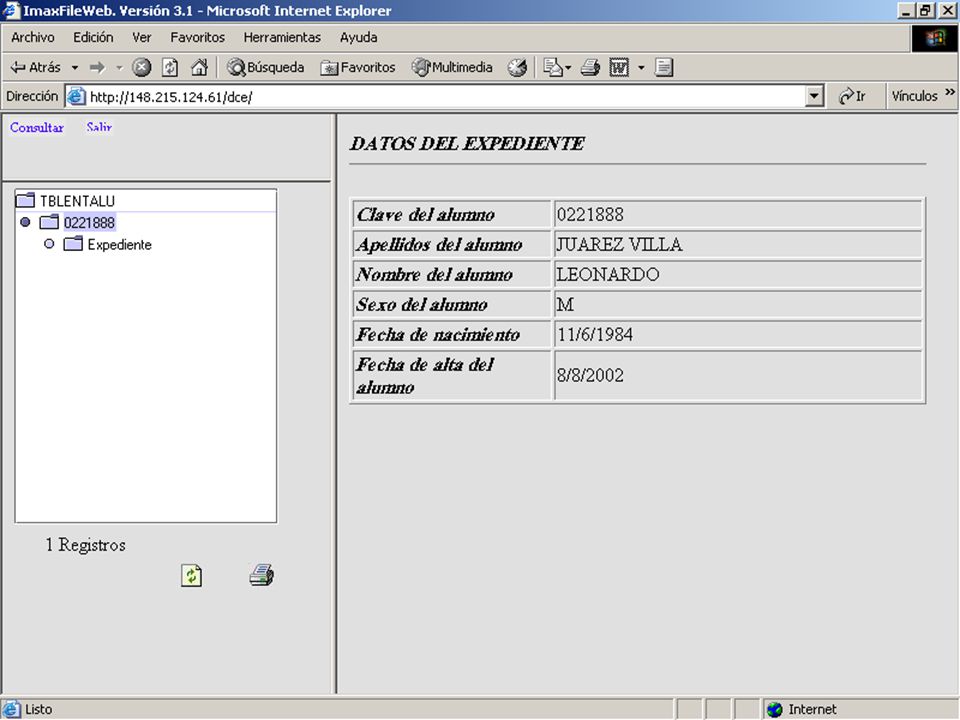The image size is (960, 720).
Task: Expand the Expediente node bullet
Action: tap(49, 244)
